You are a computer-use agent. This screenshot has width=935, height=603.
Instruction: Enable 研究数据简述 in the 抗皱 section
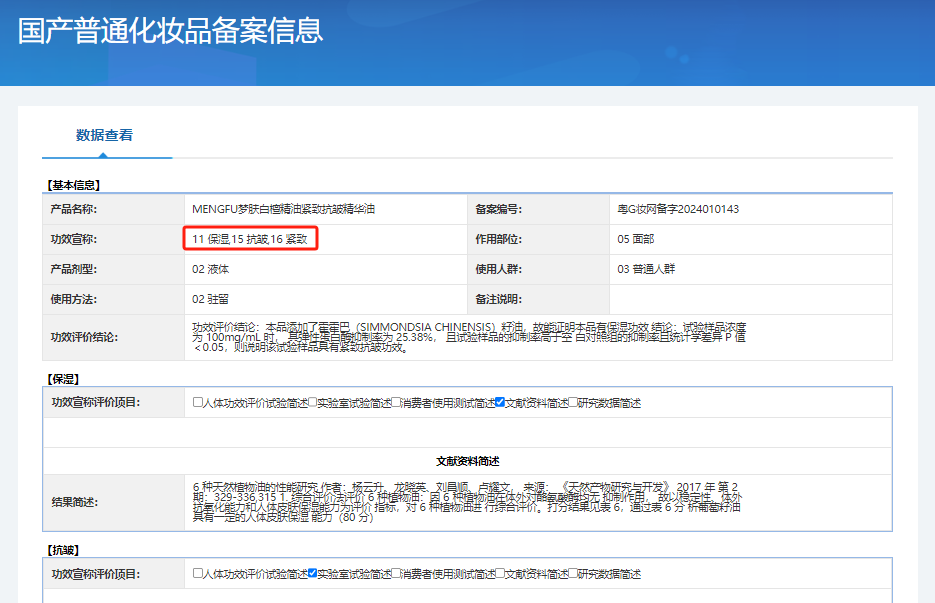(574, 574)
